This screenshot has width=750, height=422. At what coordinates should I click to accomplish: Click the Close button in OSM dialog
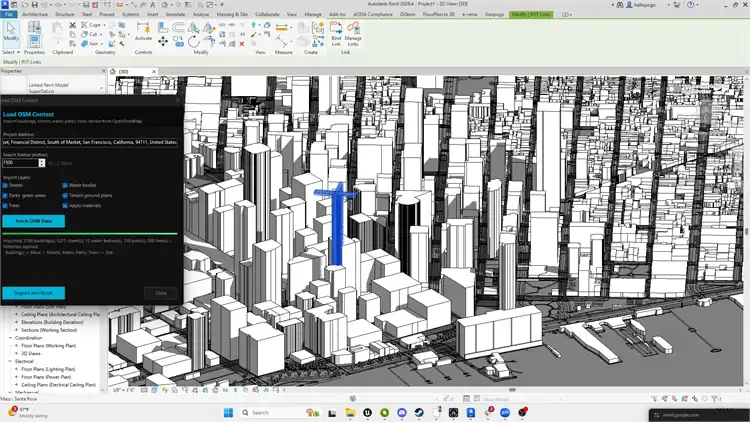pyautogui.click(x=161, y=293)
